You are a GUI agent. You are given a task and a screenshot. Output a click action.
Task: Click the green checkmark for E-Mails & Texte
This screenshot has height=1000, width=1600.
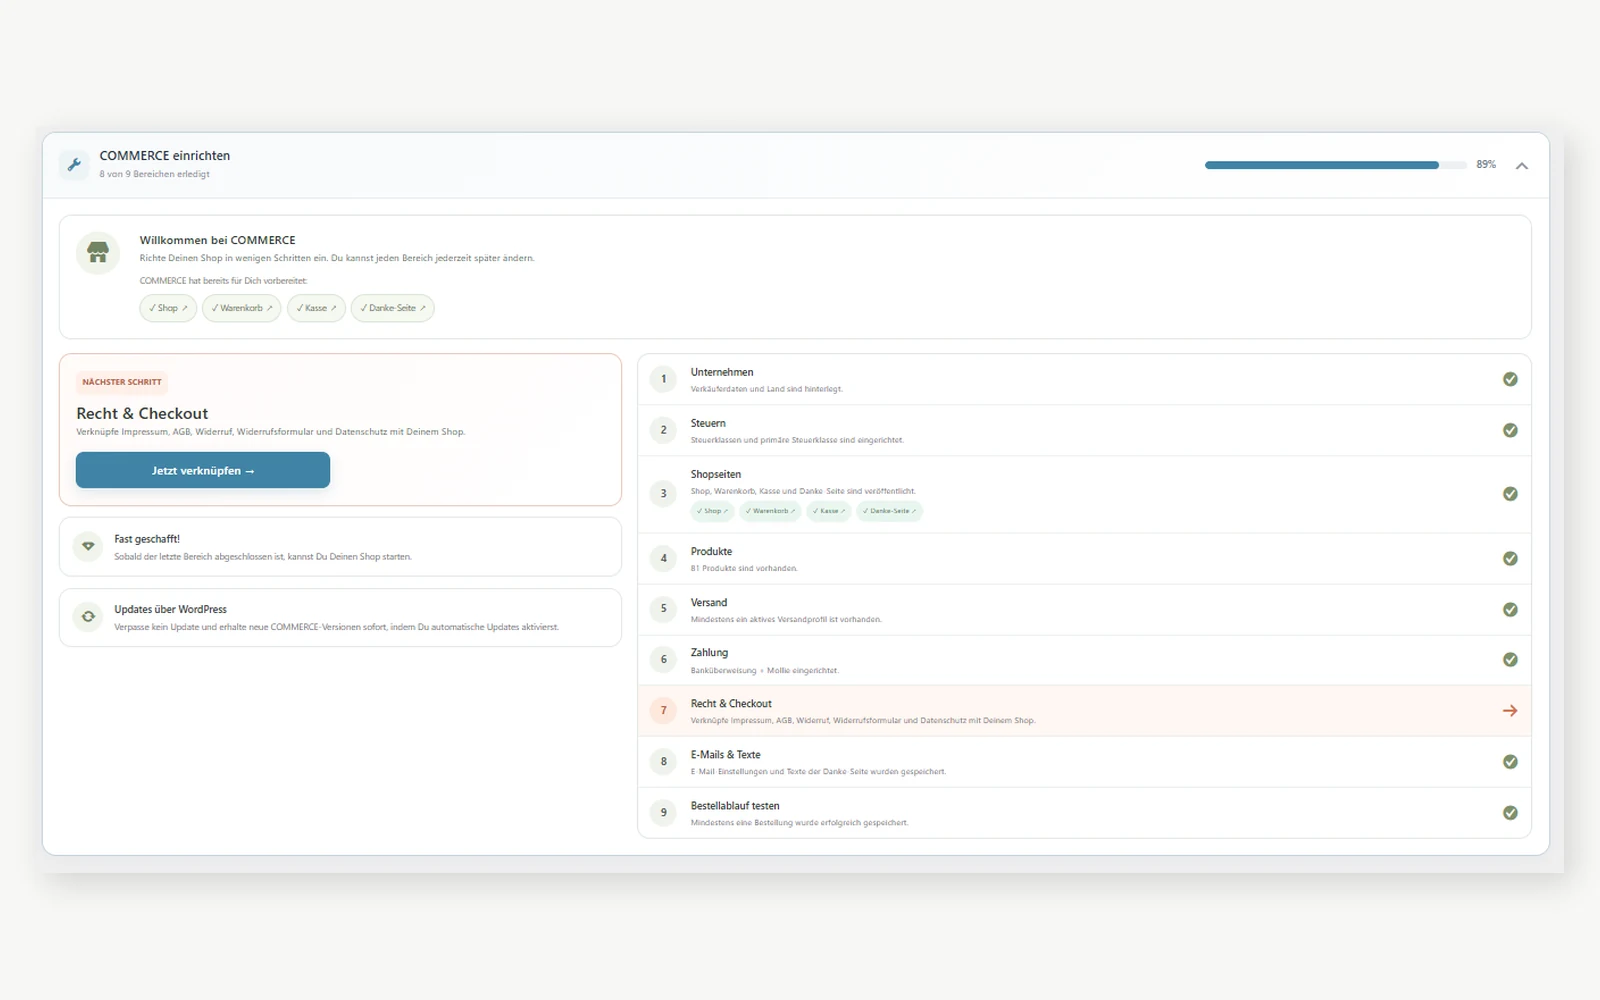pos(1510,762)
